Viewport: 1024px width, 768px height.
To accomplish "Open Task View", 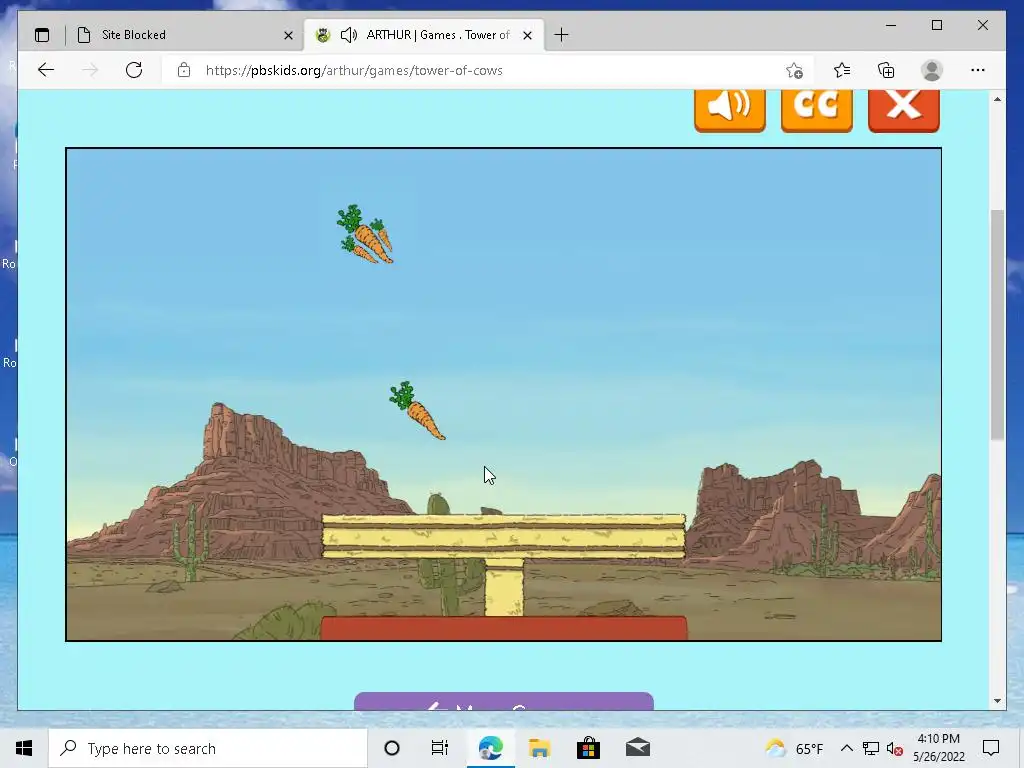I will tap(440, 748).
